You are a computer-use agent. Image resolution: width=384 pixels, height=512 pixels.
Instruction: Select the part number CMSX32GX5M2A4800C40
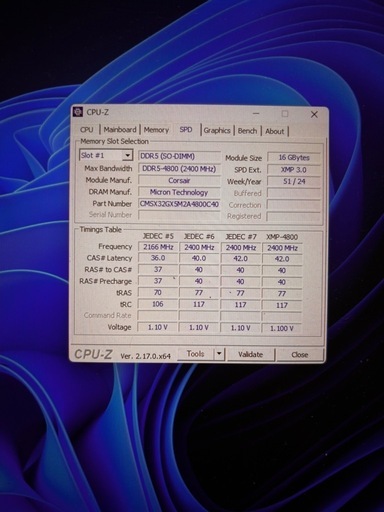click(x=179, y=204)
